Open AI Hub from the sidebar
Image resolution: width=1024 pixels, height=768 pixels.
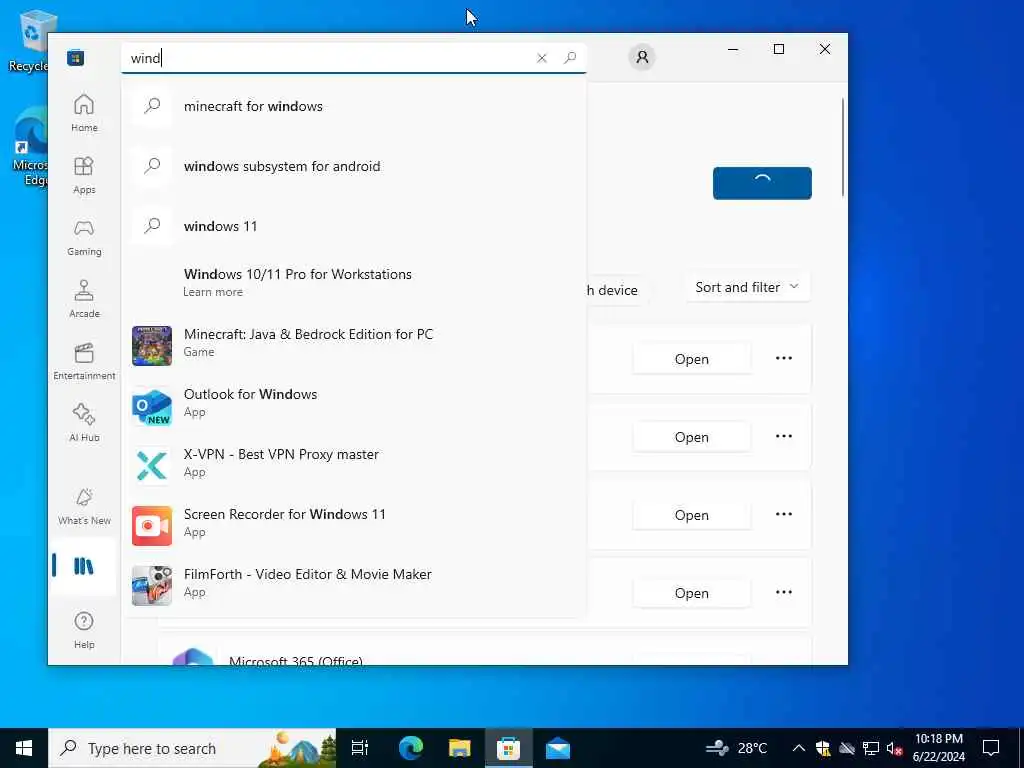(84, 423)
